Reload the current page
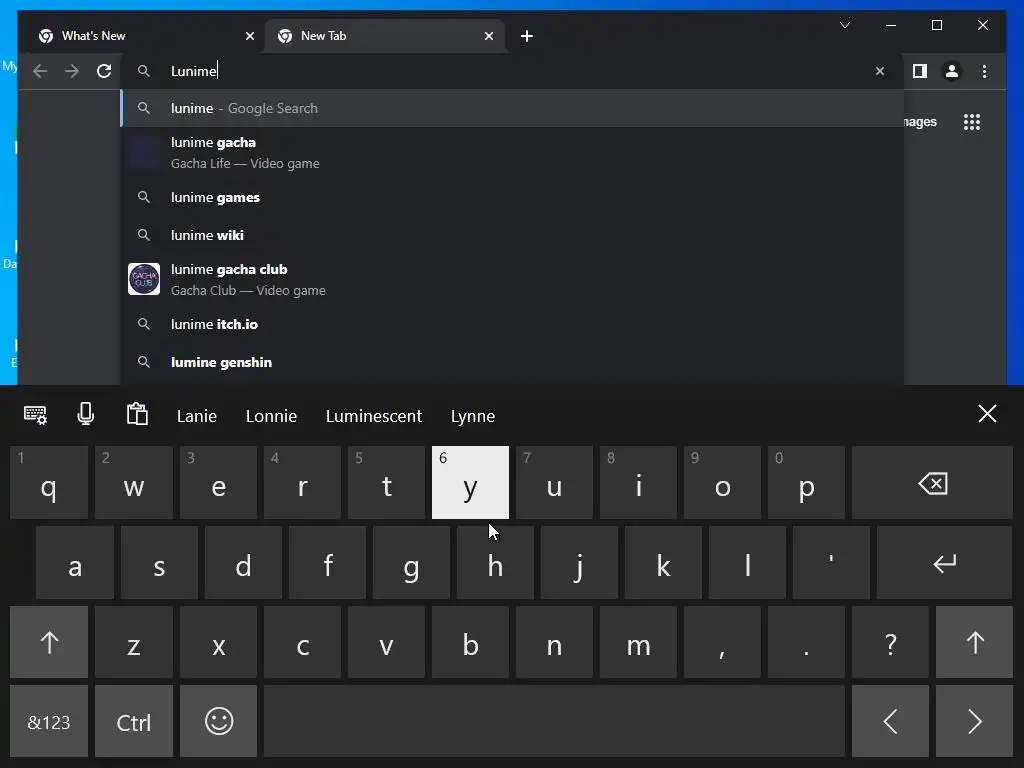The width and height of the screenshot is (1024, 768). click(104, 71)
